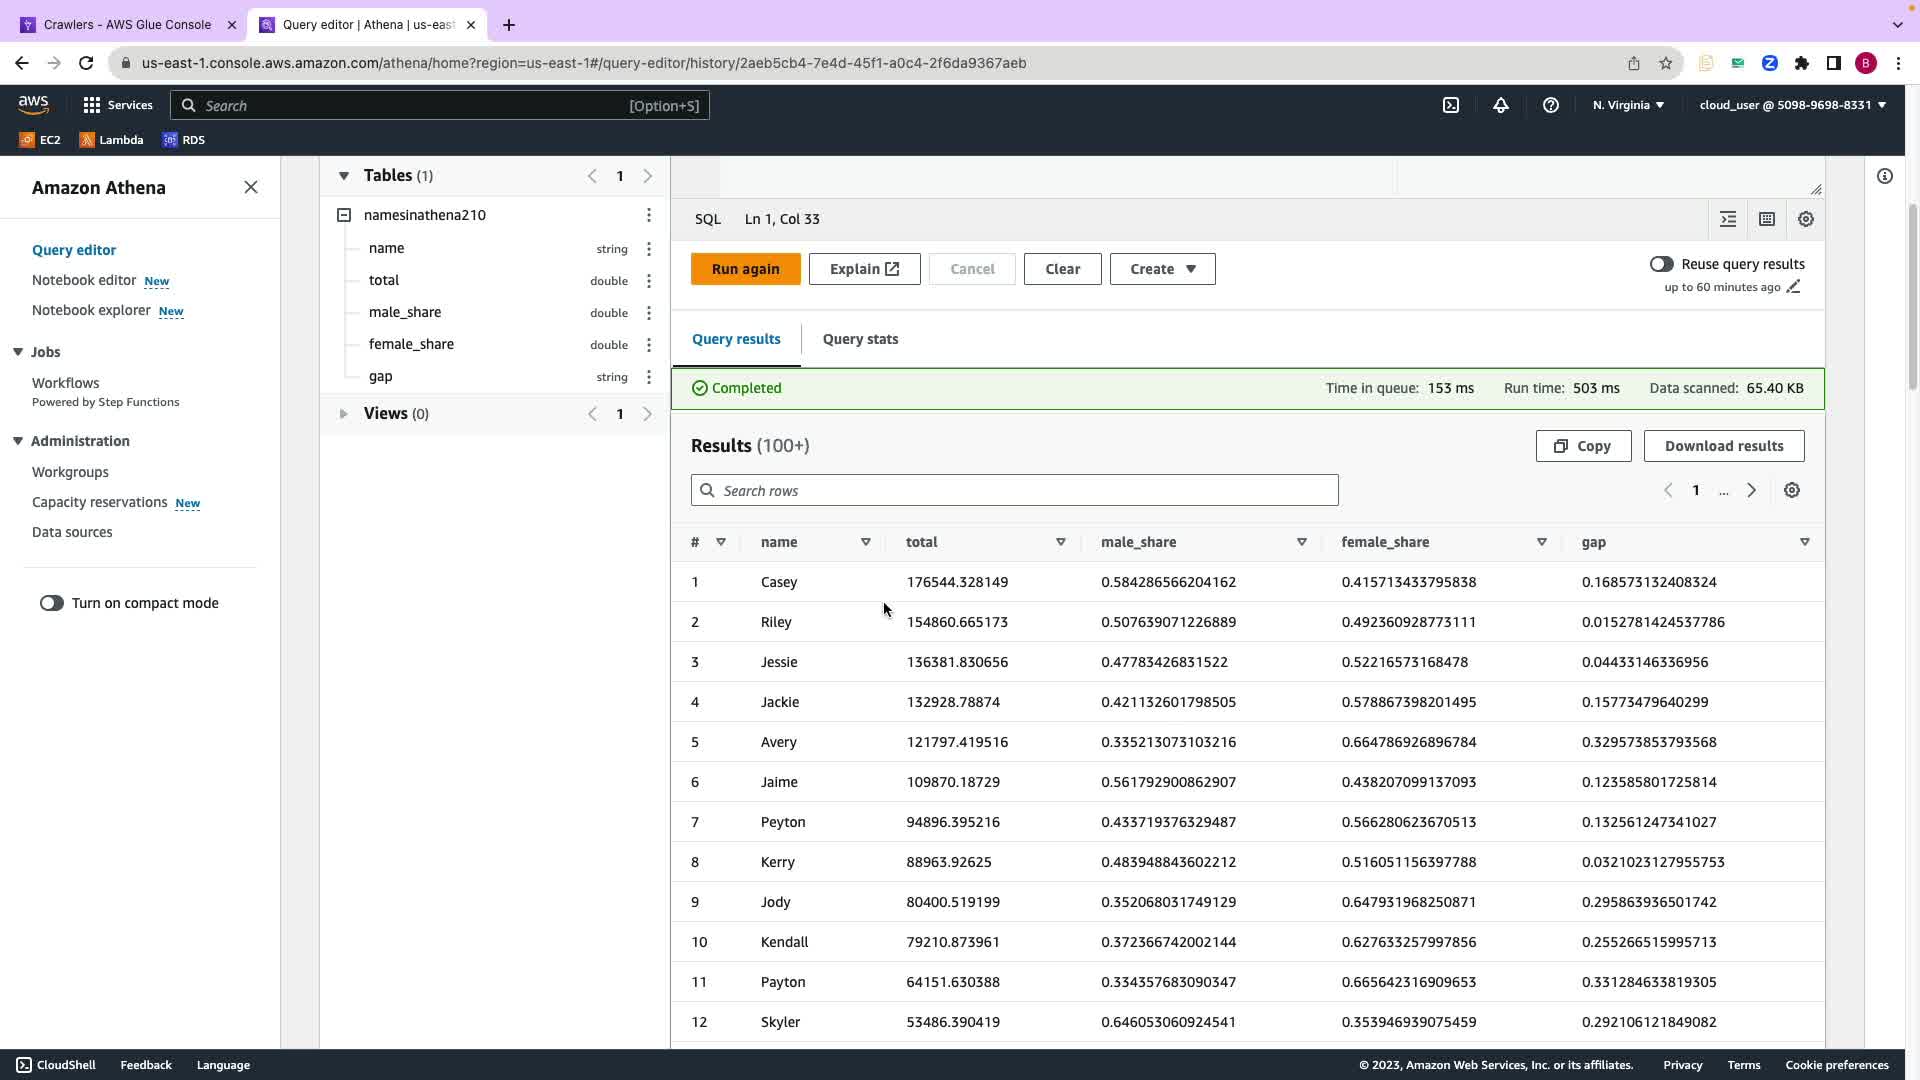Click the format query icon
The width and height of the screenshot is (1920, 1080).
pos(1728,219)
